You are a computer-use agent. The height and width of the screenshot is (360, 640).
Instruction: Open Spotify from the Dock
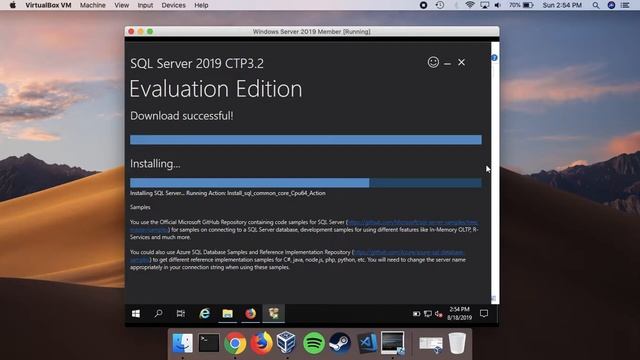[x=313, y=343]
